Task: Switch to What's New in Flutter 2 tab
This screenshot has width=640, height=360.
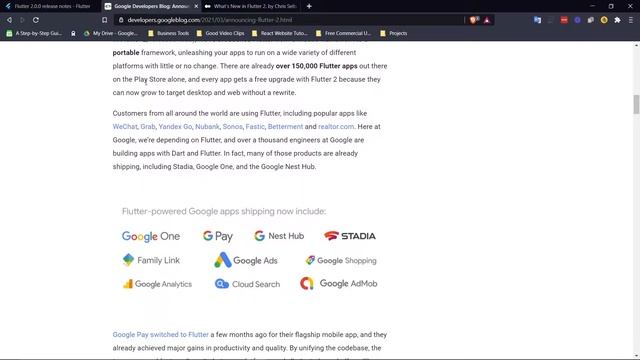Action: [251, 6]
